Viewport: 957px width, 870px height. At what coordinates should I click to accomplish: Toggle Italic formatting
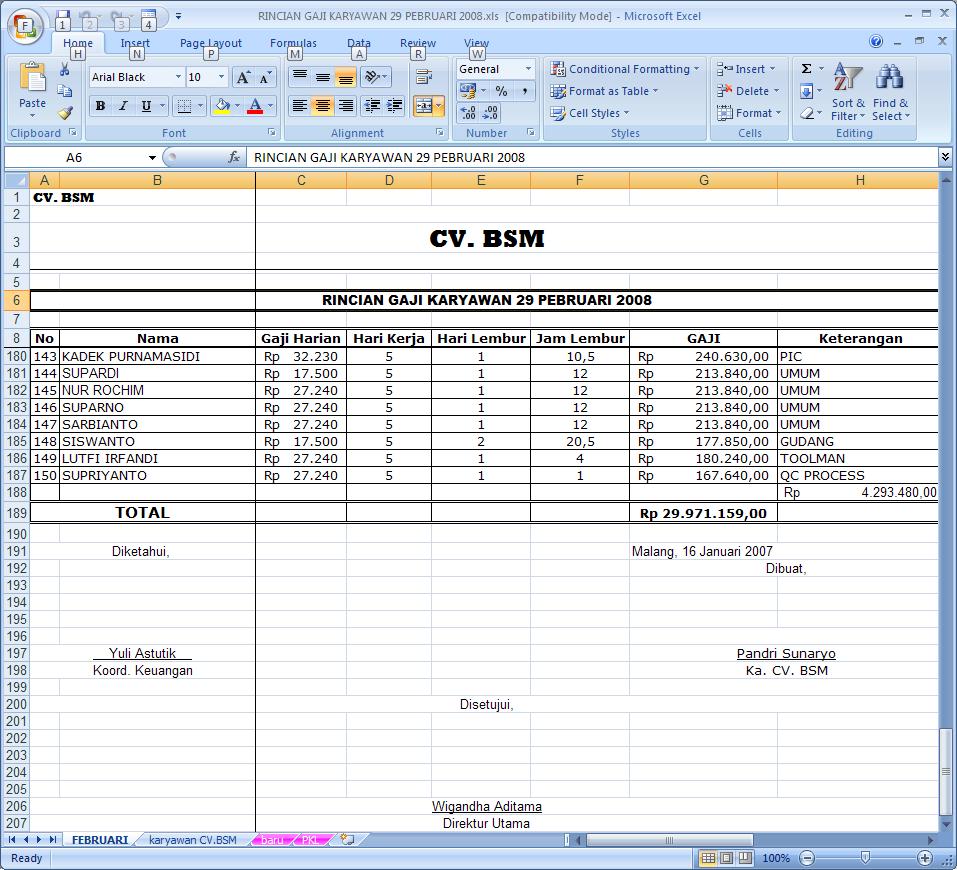coord(123,106)
